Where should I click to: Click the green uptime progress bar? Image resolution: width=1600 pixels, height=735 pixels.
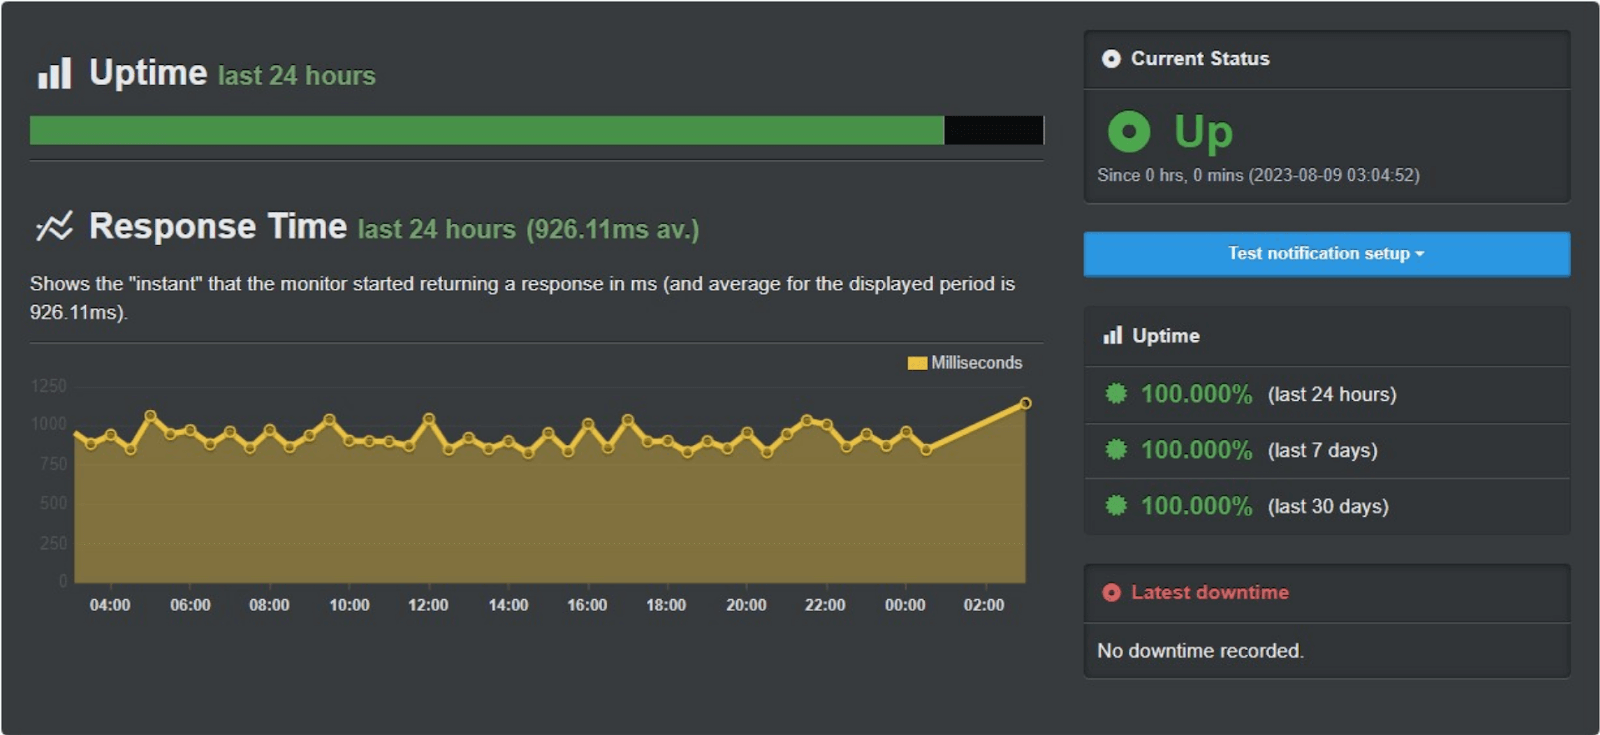(487, 130)
